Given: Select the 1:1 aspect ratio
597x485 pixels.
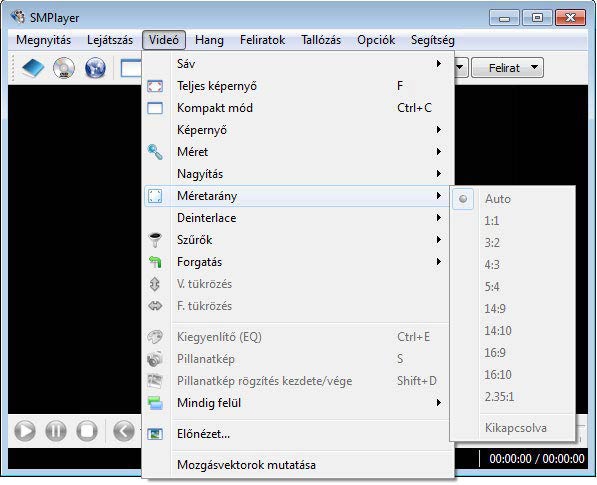Looking at the screenshot, I should 513,221.
